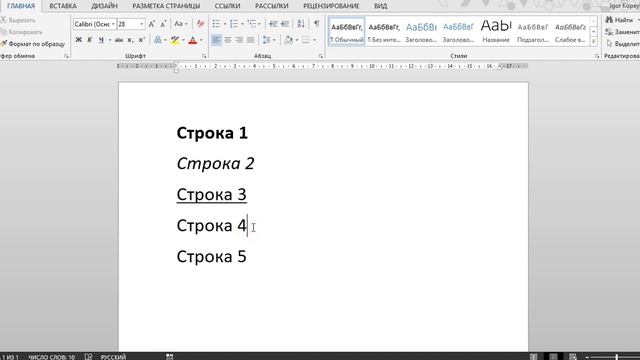Apply the Название style
Viewport: 640px width, 360px height.
pyautogui.click(x=496, y=32)
